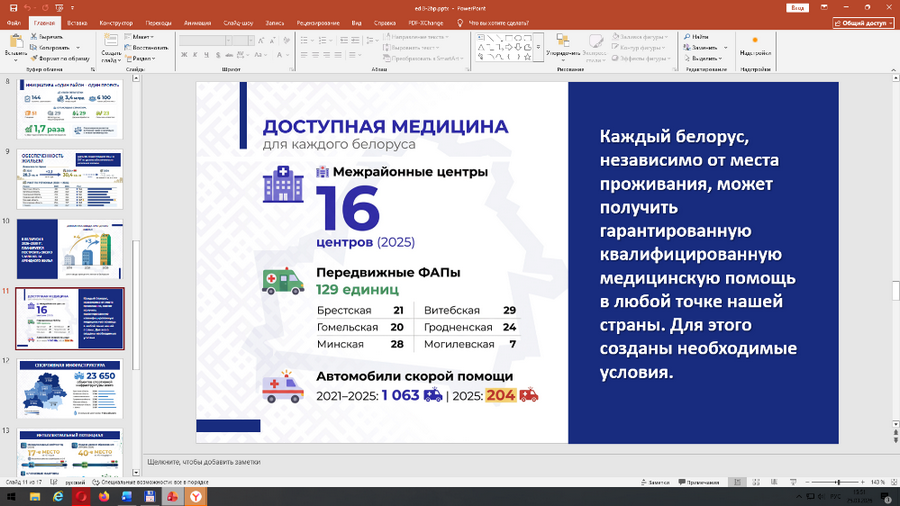Switch to the Анимация tab
Screen dimensions: 900x506
pos(197,22)
